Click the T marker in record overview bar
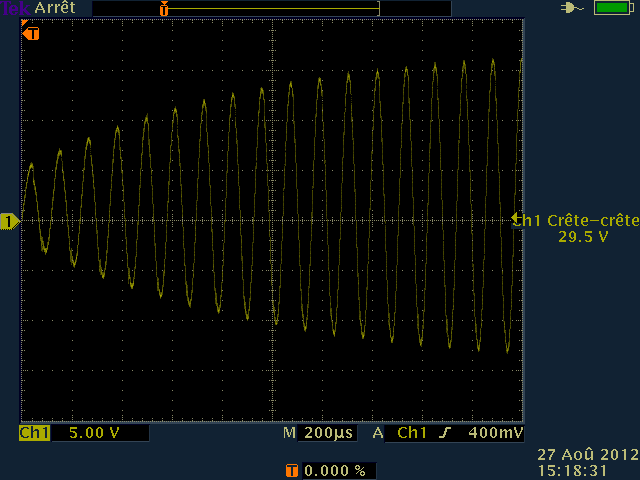Screen dimensions: 640x480 [163, 8]
